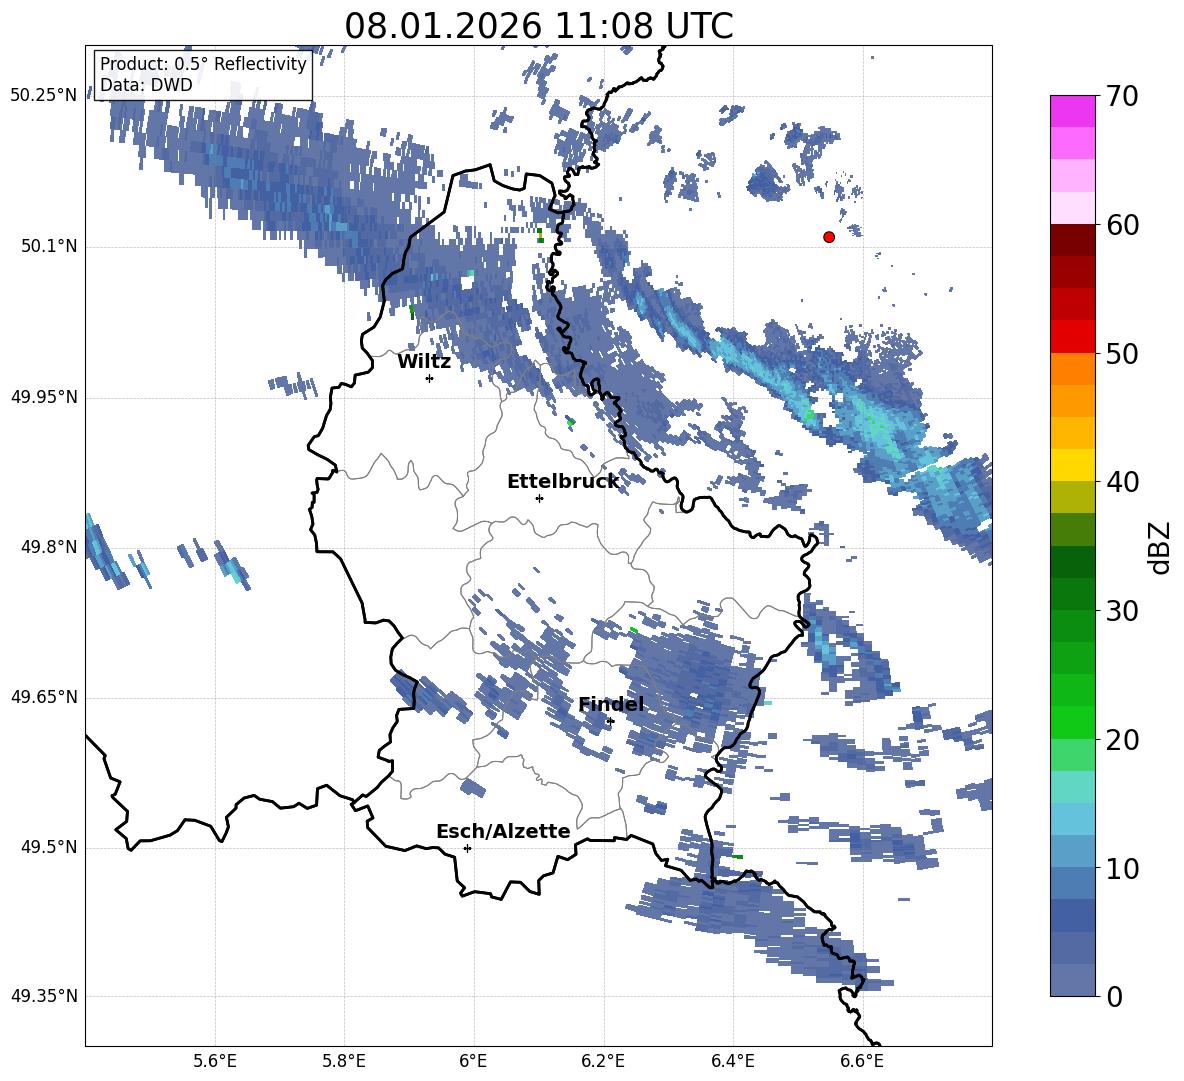Click the 10 tick label on colorbar
Screen dimensions: 1184x1081
[1122, 868]
